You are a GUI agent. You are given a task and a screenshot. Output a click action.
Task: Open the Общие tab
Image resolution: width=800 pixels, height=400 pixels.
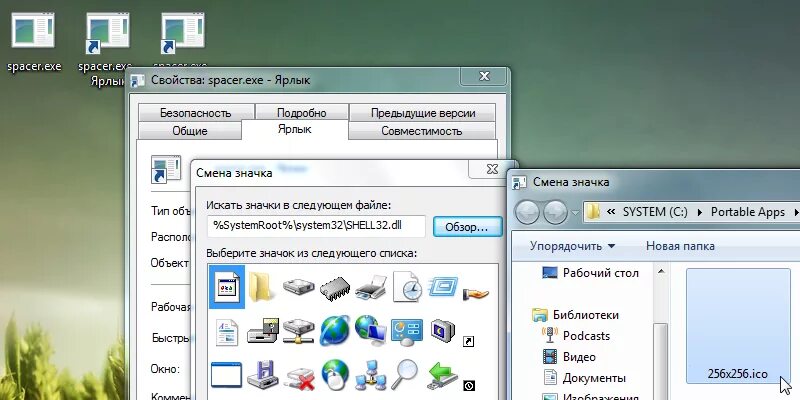point(190,131)
